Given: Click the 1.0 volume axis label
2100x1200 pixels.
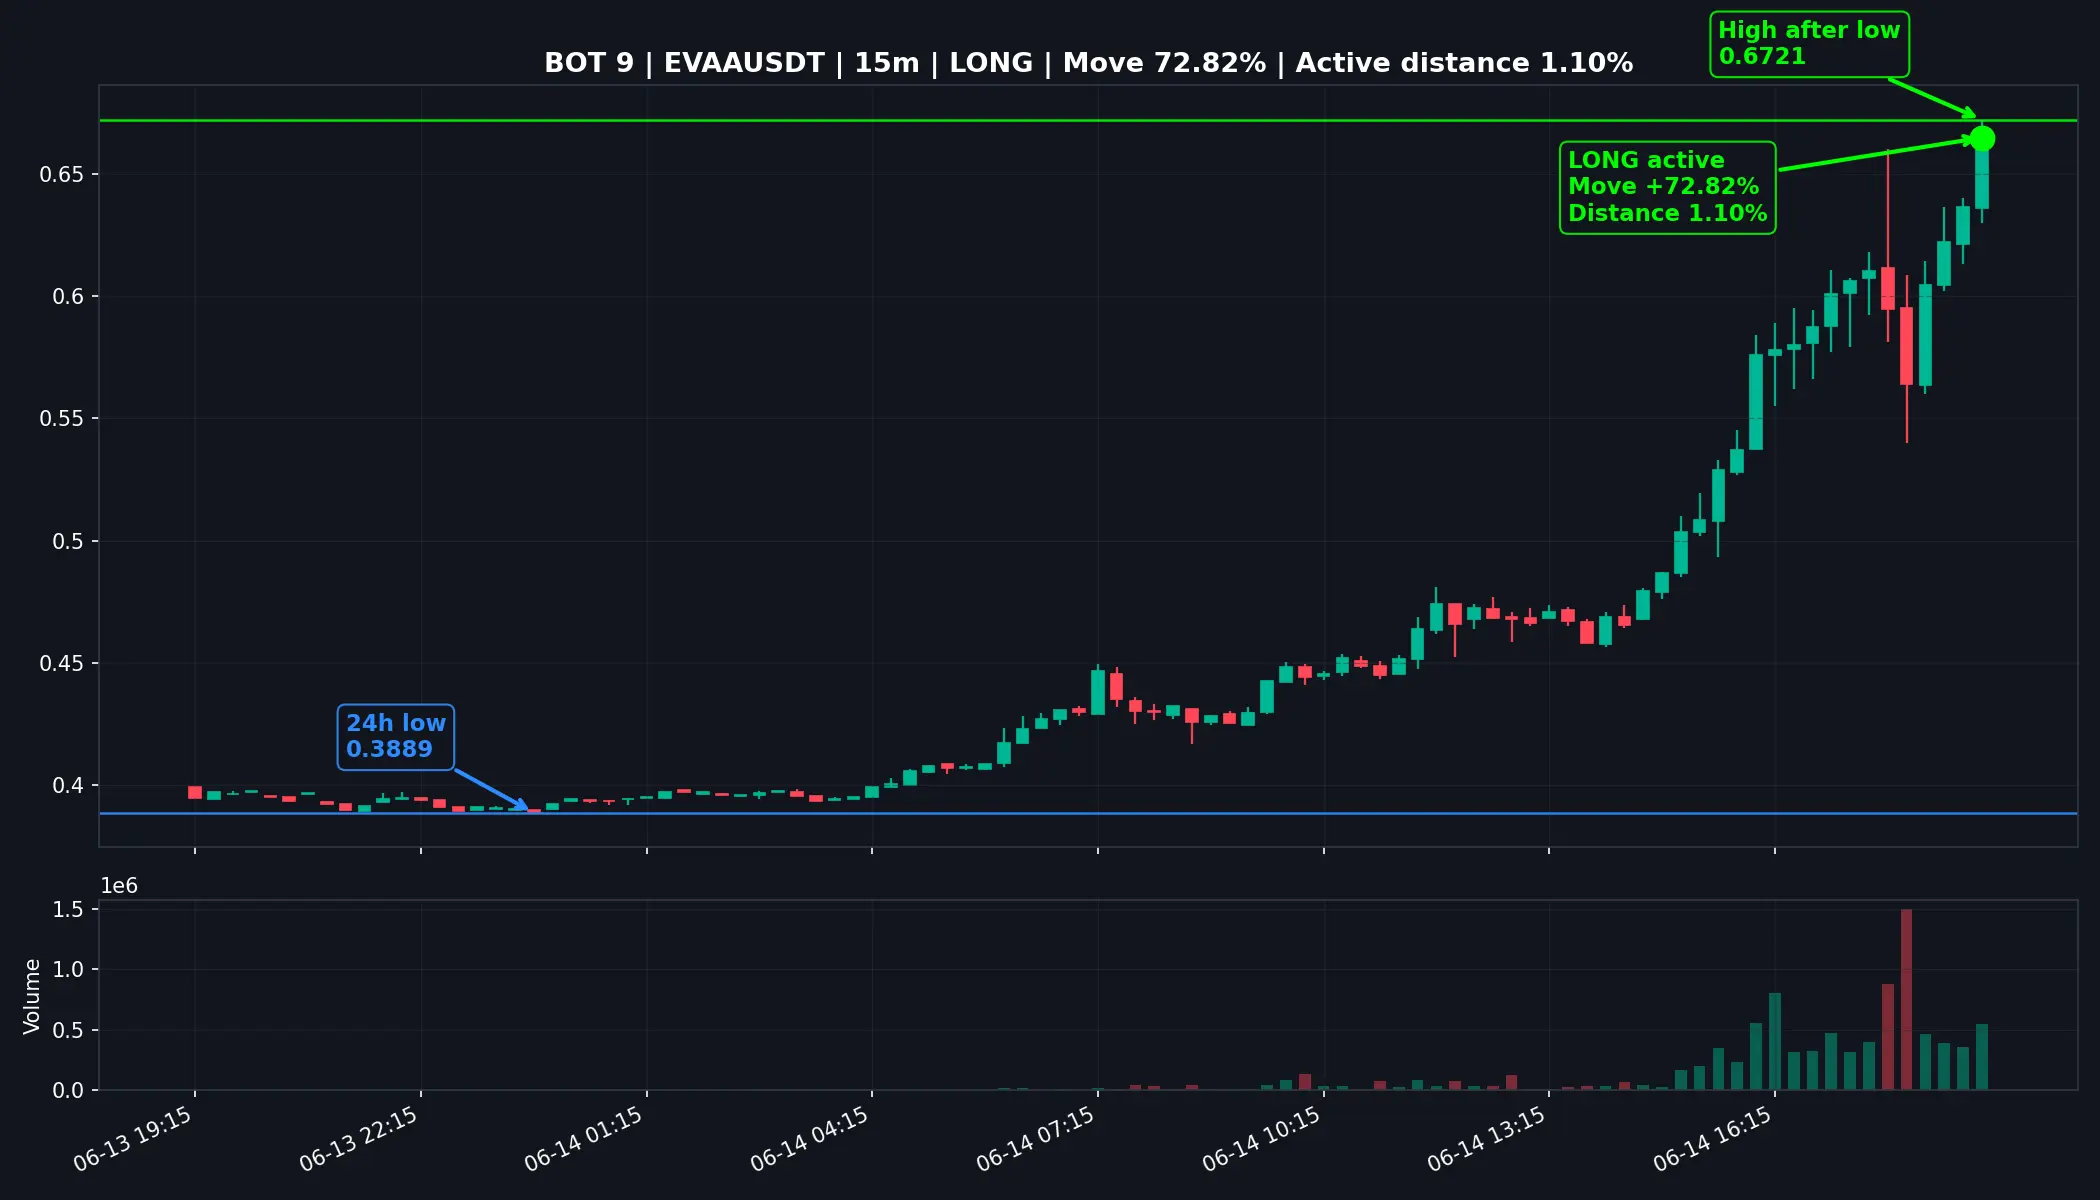Looking at the screenshot, I should (69, 970).
